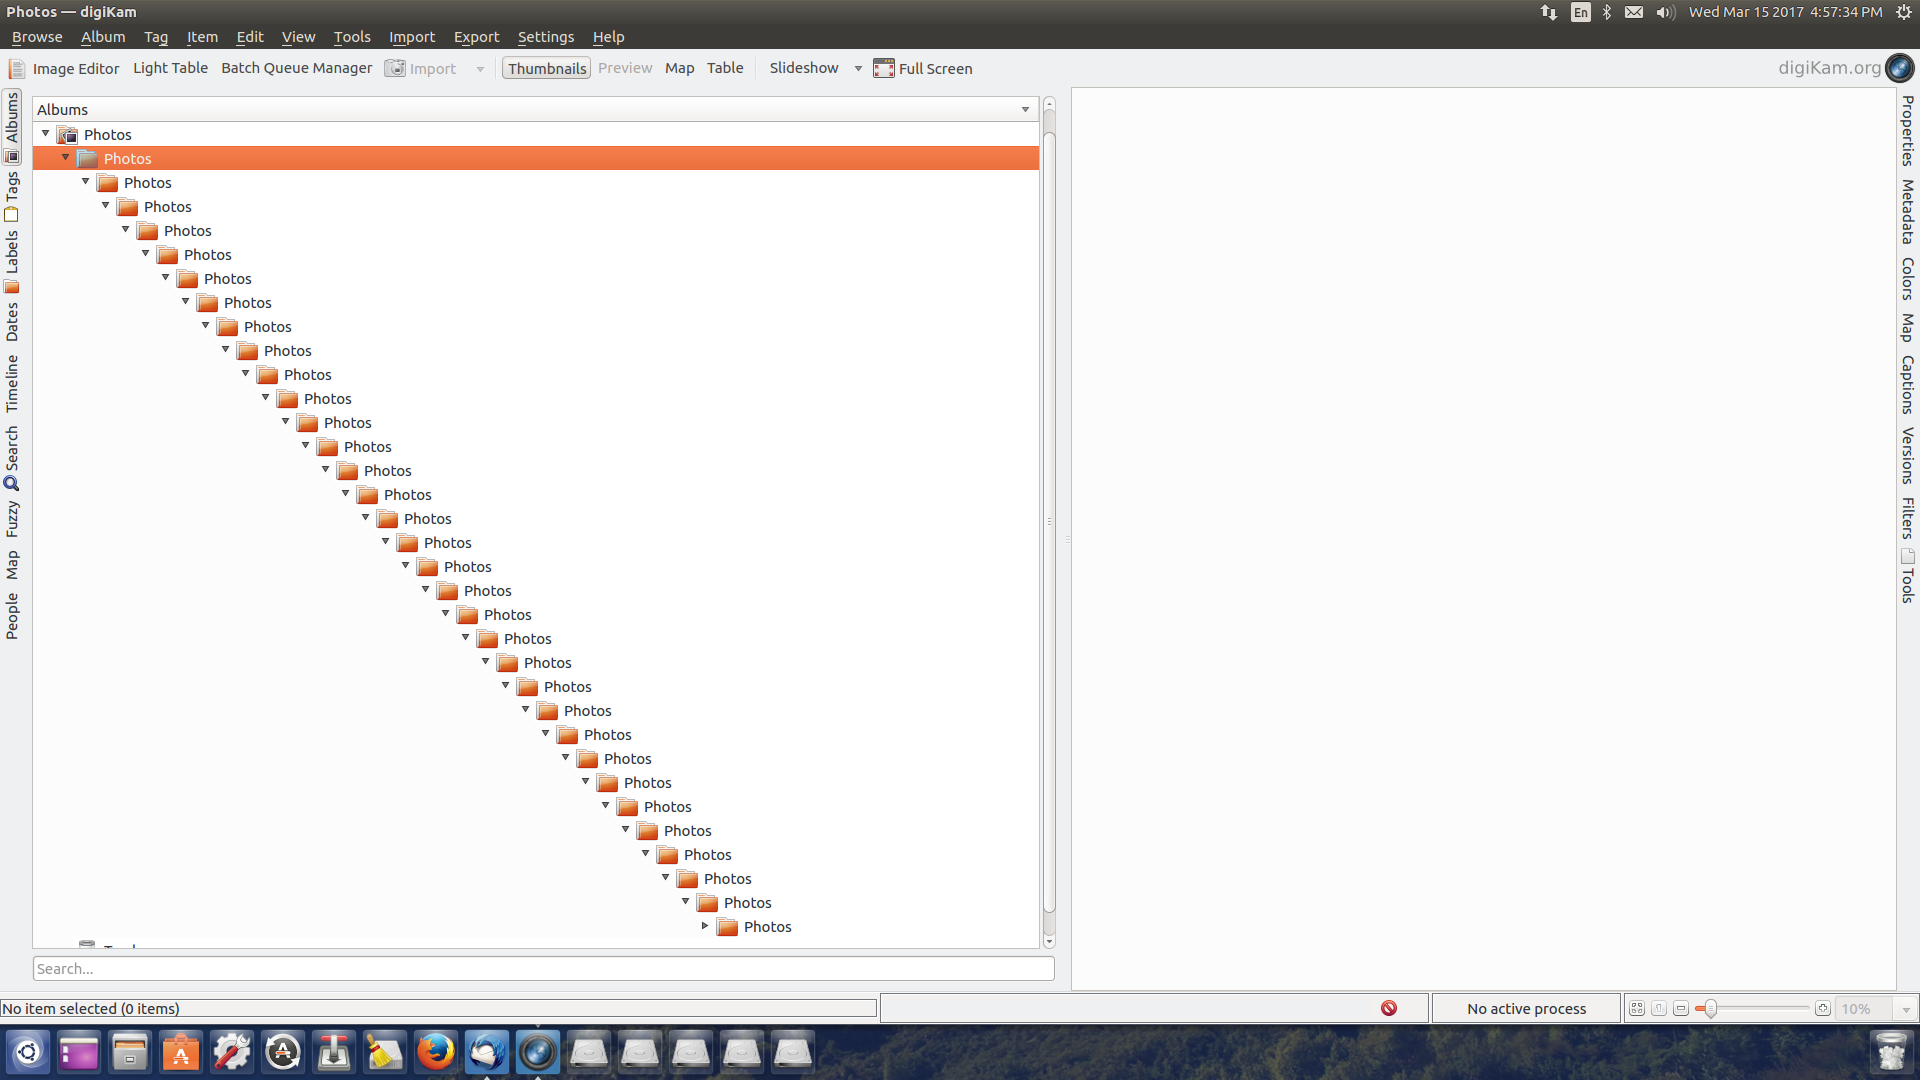Open the Metadata right sidebar tab
This screenshot has width=1920, height=1080.
tap(1907, 211)
